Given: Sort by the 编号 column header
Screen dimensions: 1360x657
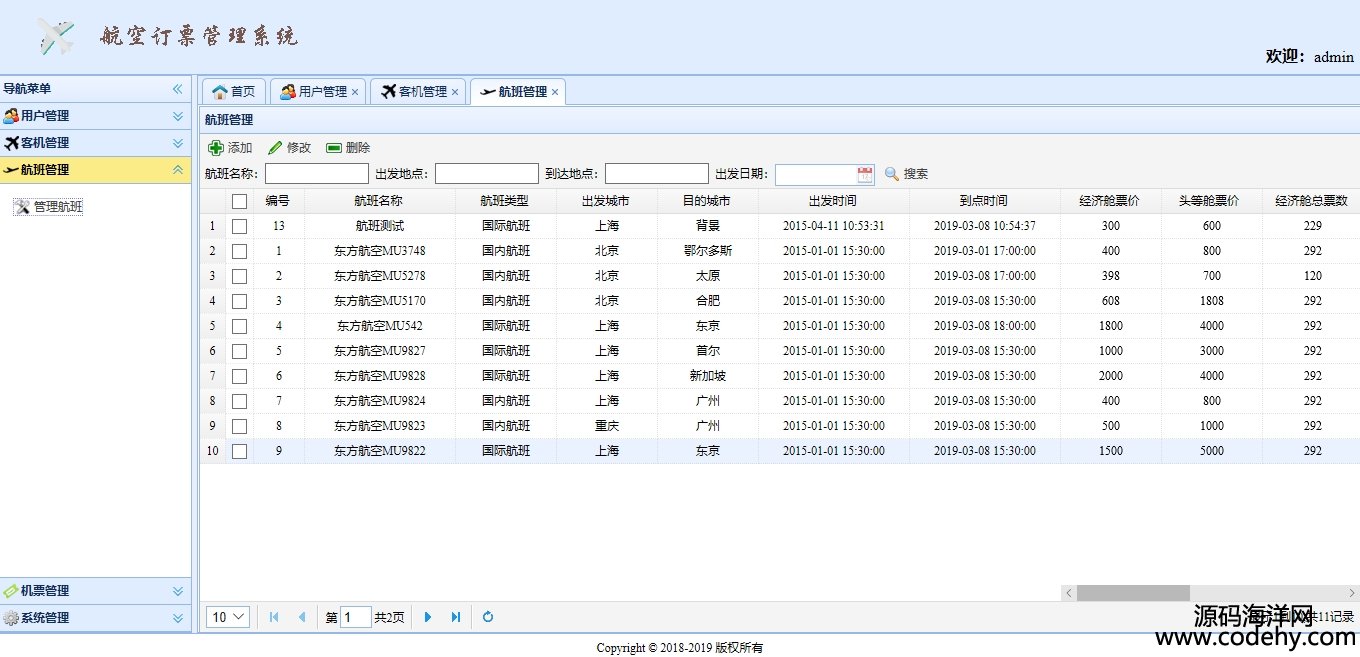Looking at the screenshot, I should [x=277, y=201].
